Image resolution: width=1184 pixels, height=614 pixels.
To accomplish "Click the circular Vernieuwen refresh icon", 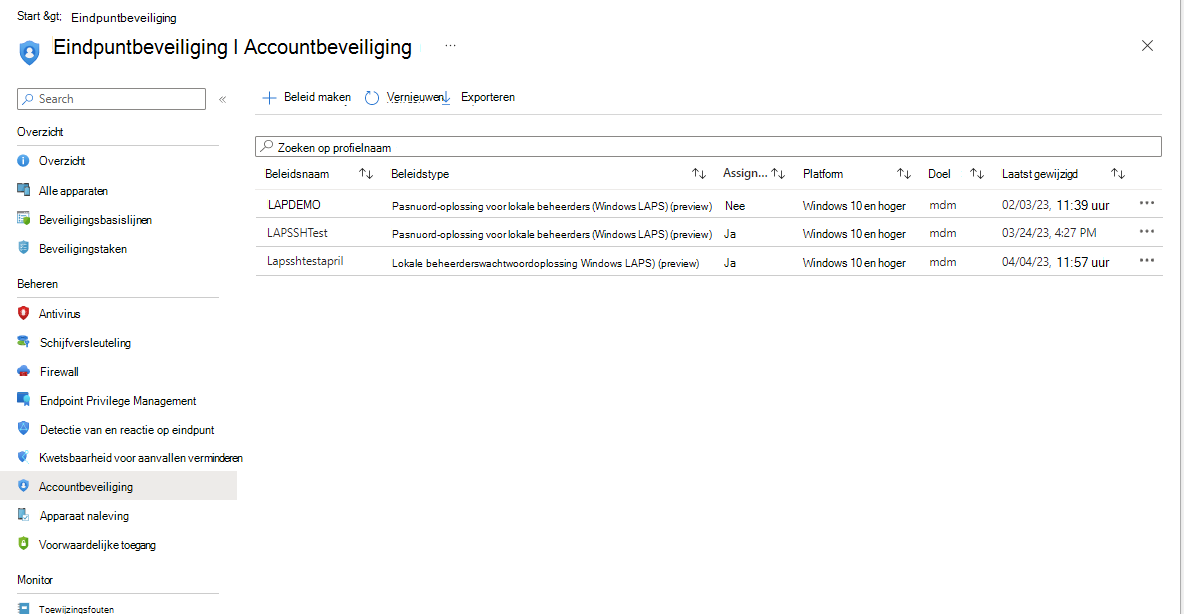I will (x=372, y=98).
